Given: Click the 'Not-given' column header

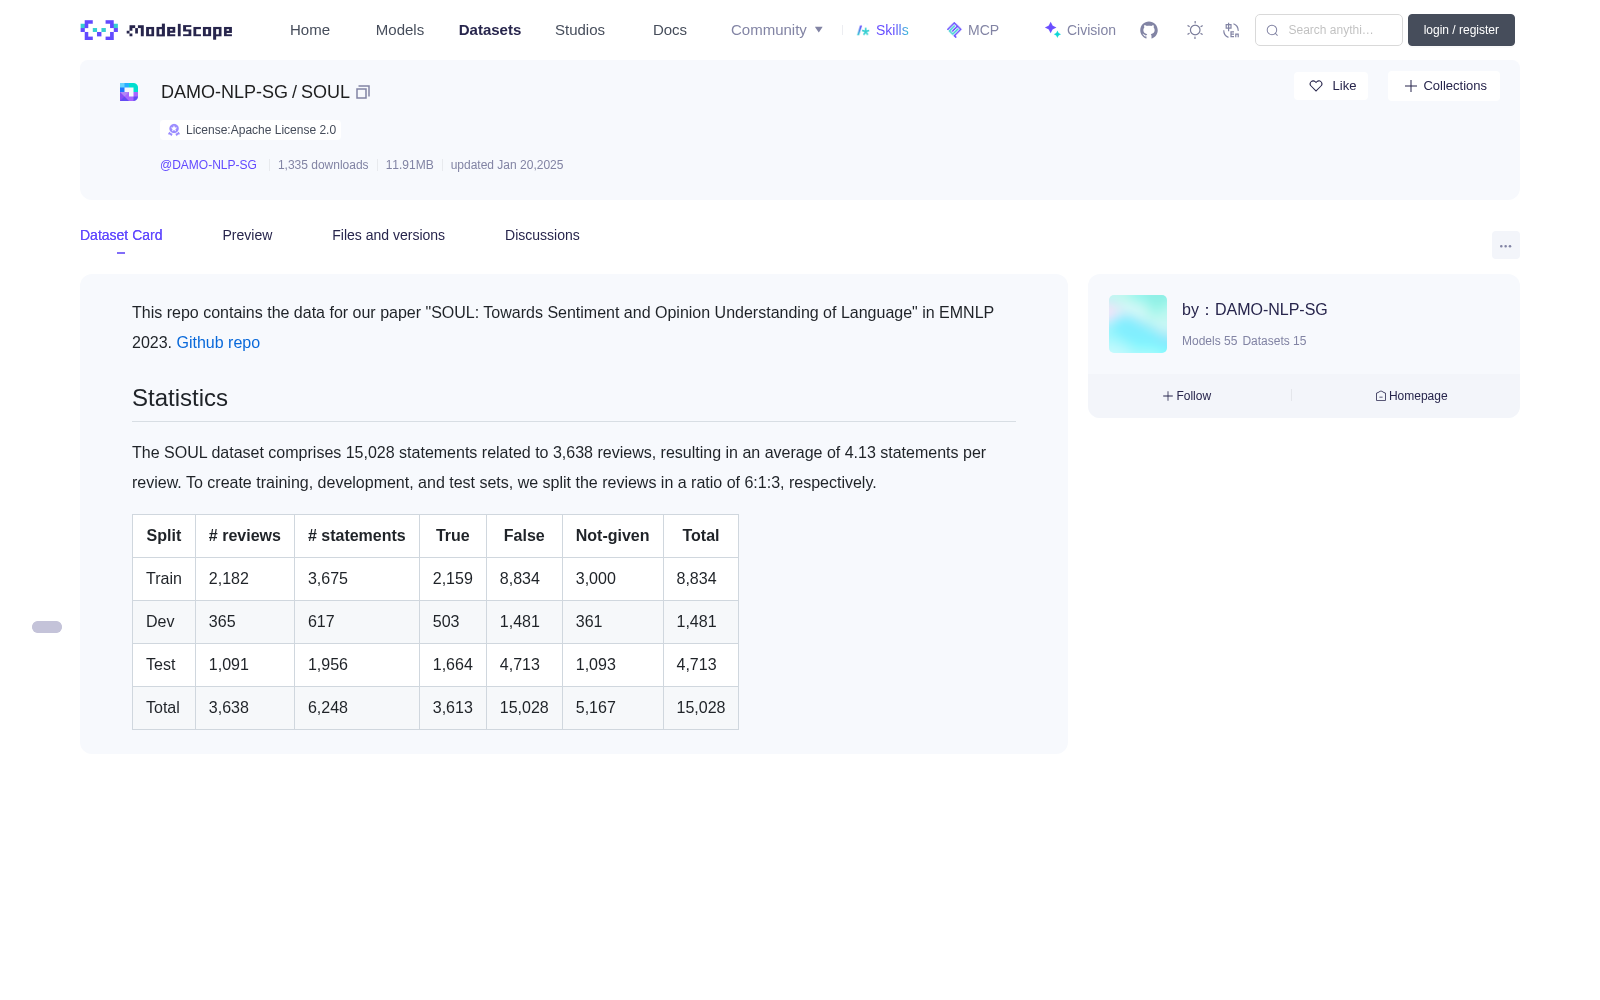Looking at the screenshot, I should click(613, 536).
